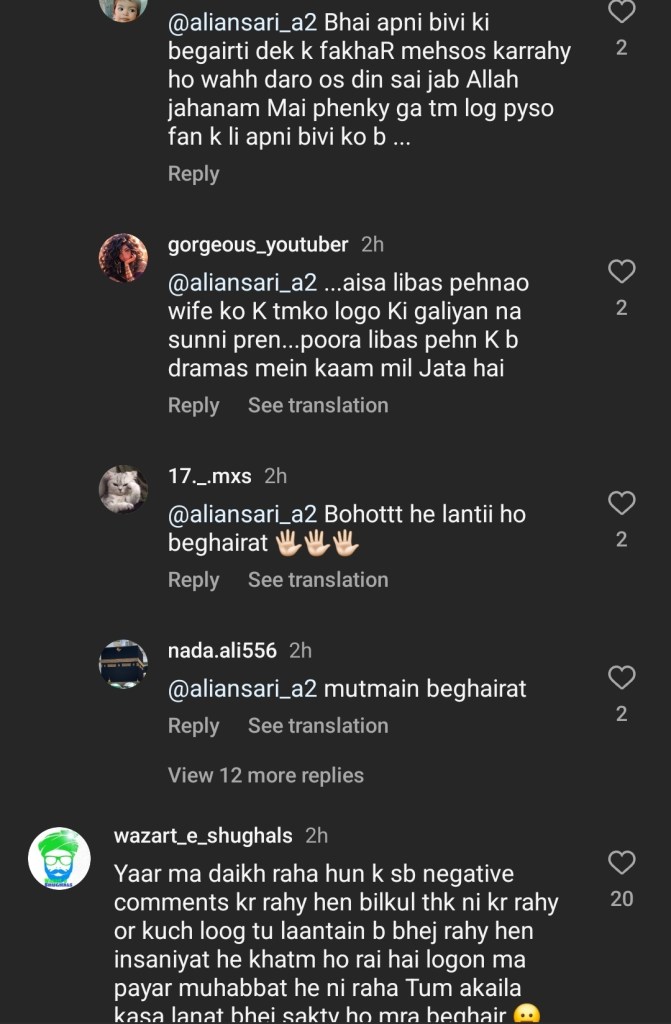Open the wazart_e_shughals username
The height and width of the screenshot is (1024, 671).
[203, 835]
